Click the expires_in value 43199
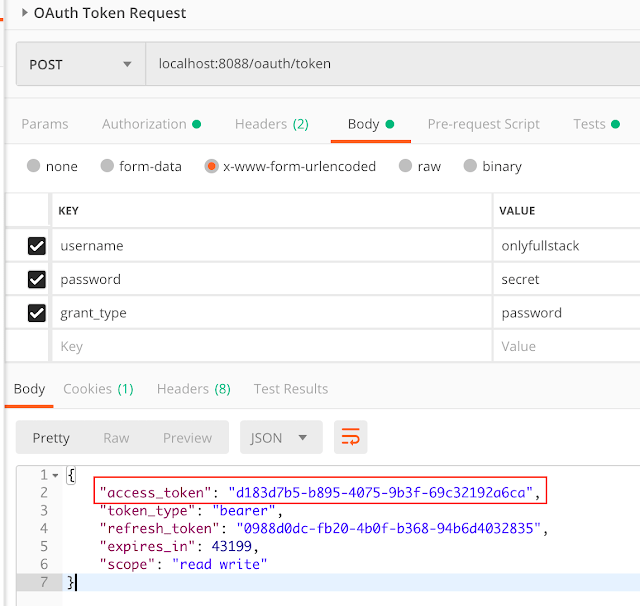Viewport: 640px width, 606px height. tap(231, 546)
